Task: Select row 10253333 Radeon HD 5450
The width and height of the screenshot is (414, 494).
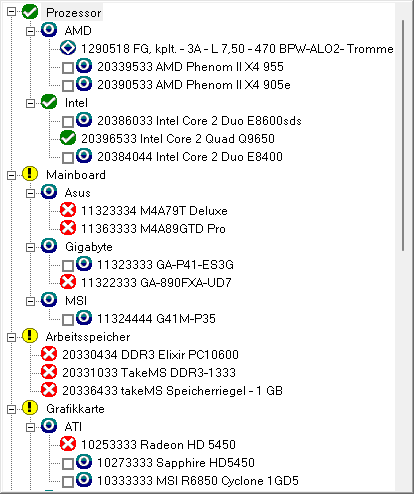Action: 158,445
